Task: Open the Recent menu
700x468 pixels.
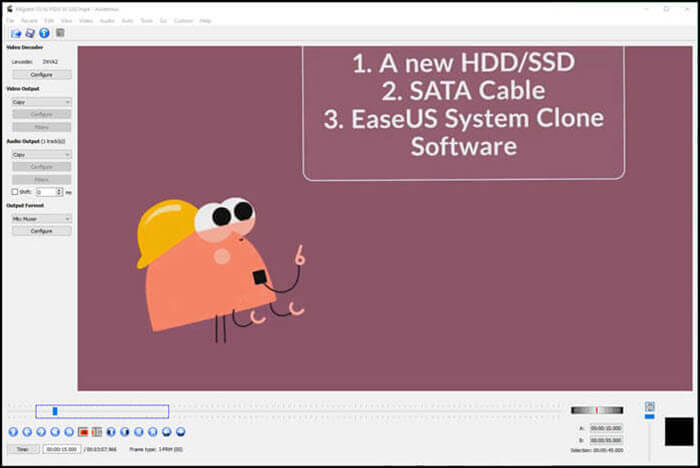Action: (29, 21)
